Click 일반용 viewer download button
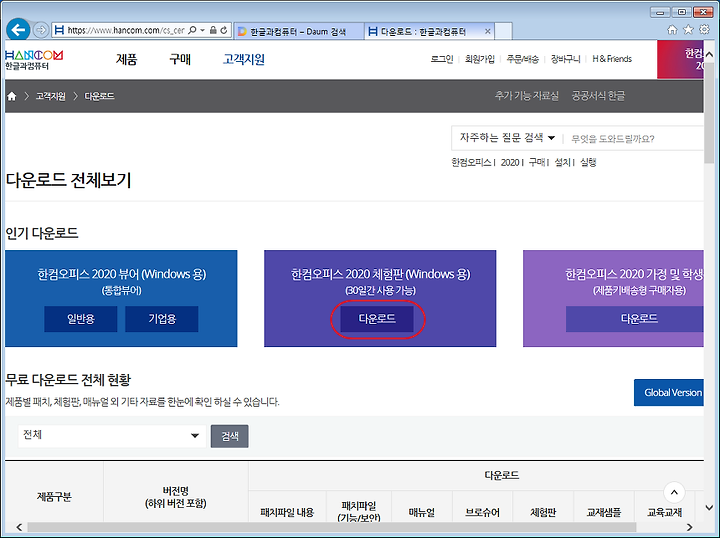 (81, 319)
